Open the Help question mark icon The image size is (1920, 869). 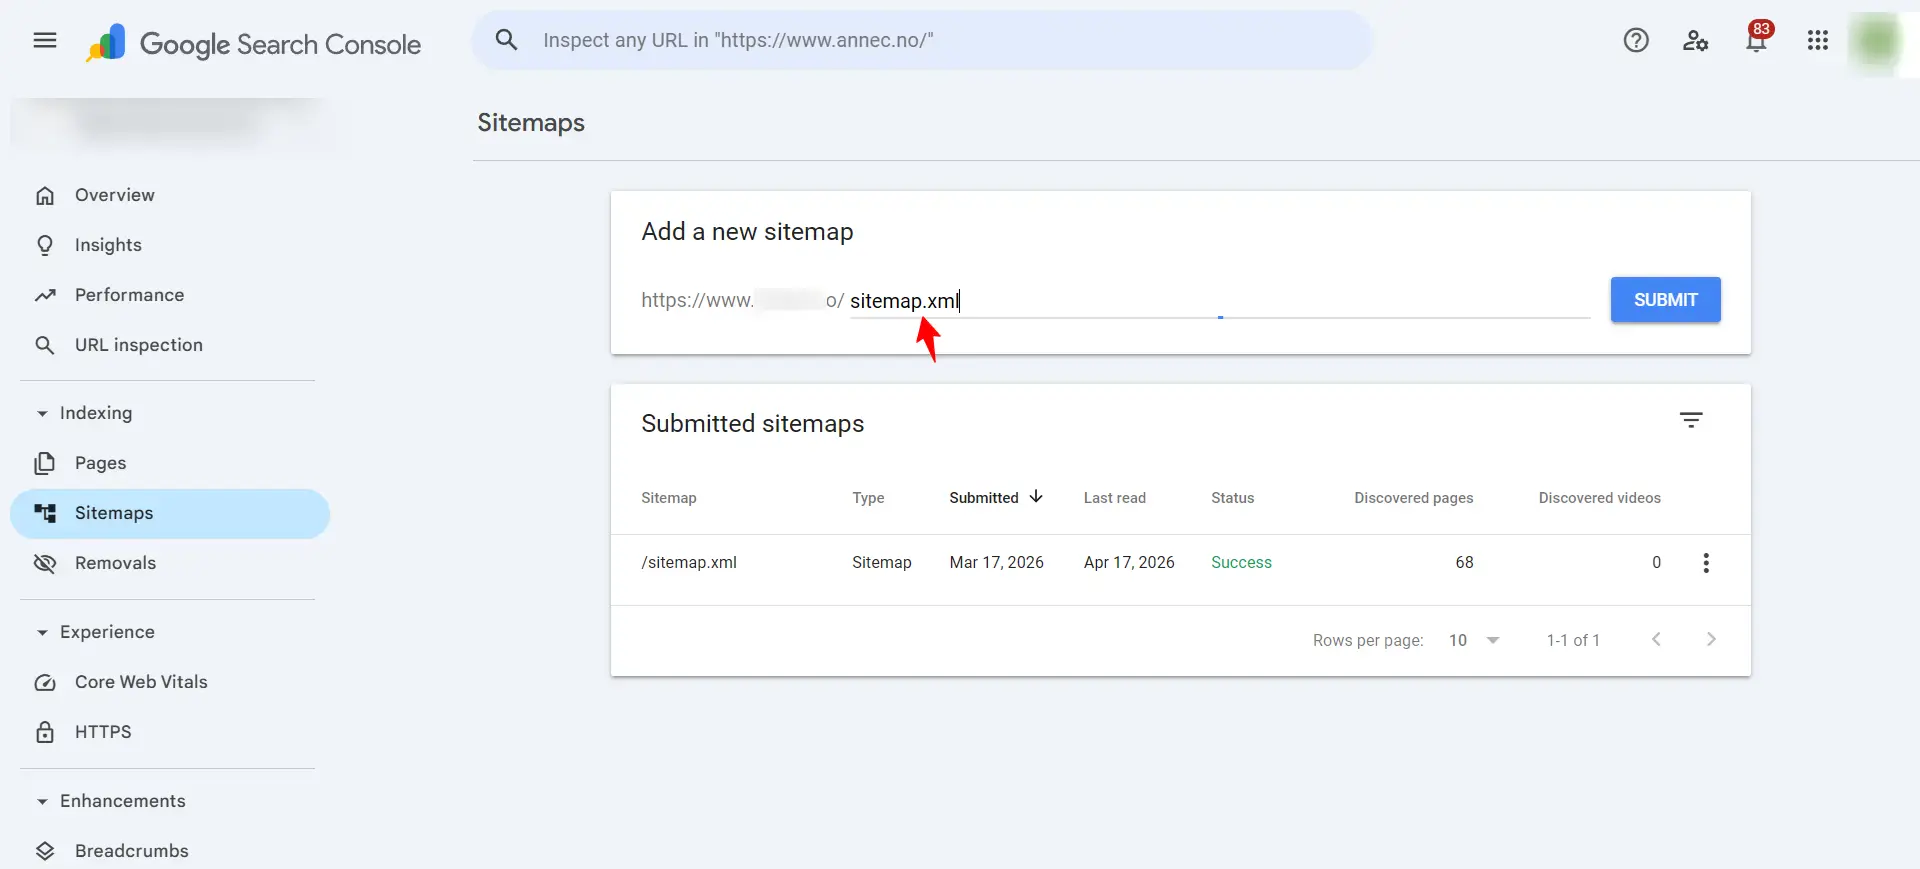click(1636, 40)
